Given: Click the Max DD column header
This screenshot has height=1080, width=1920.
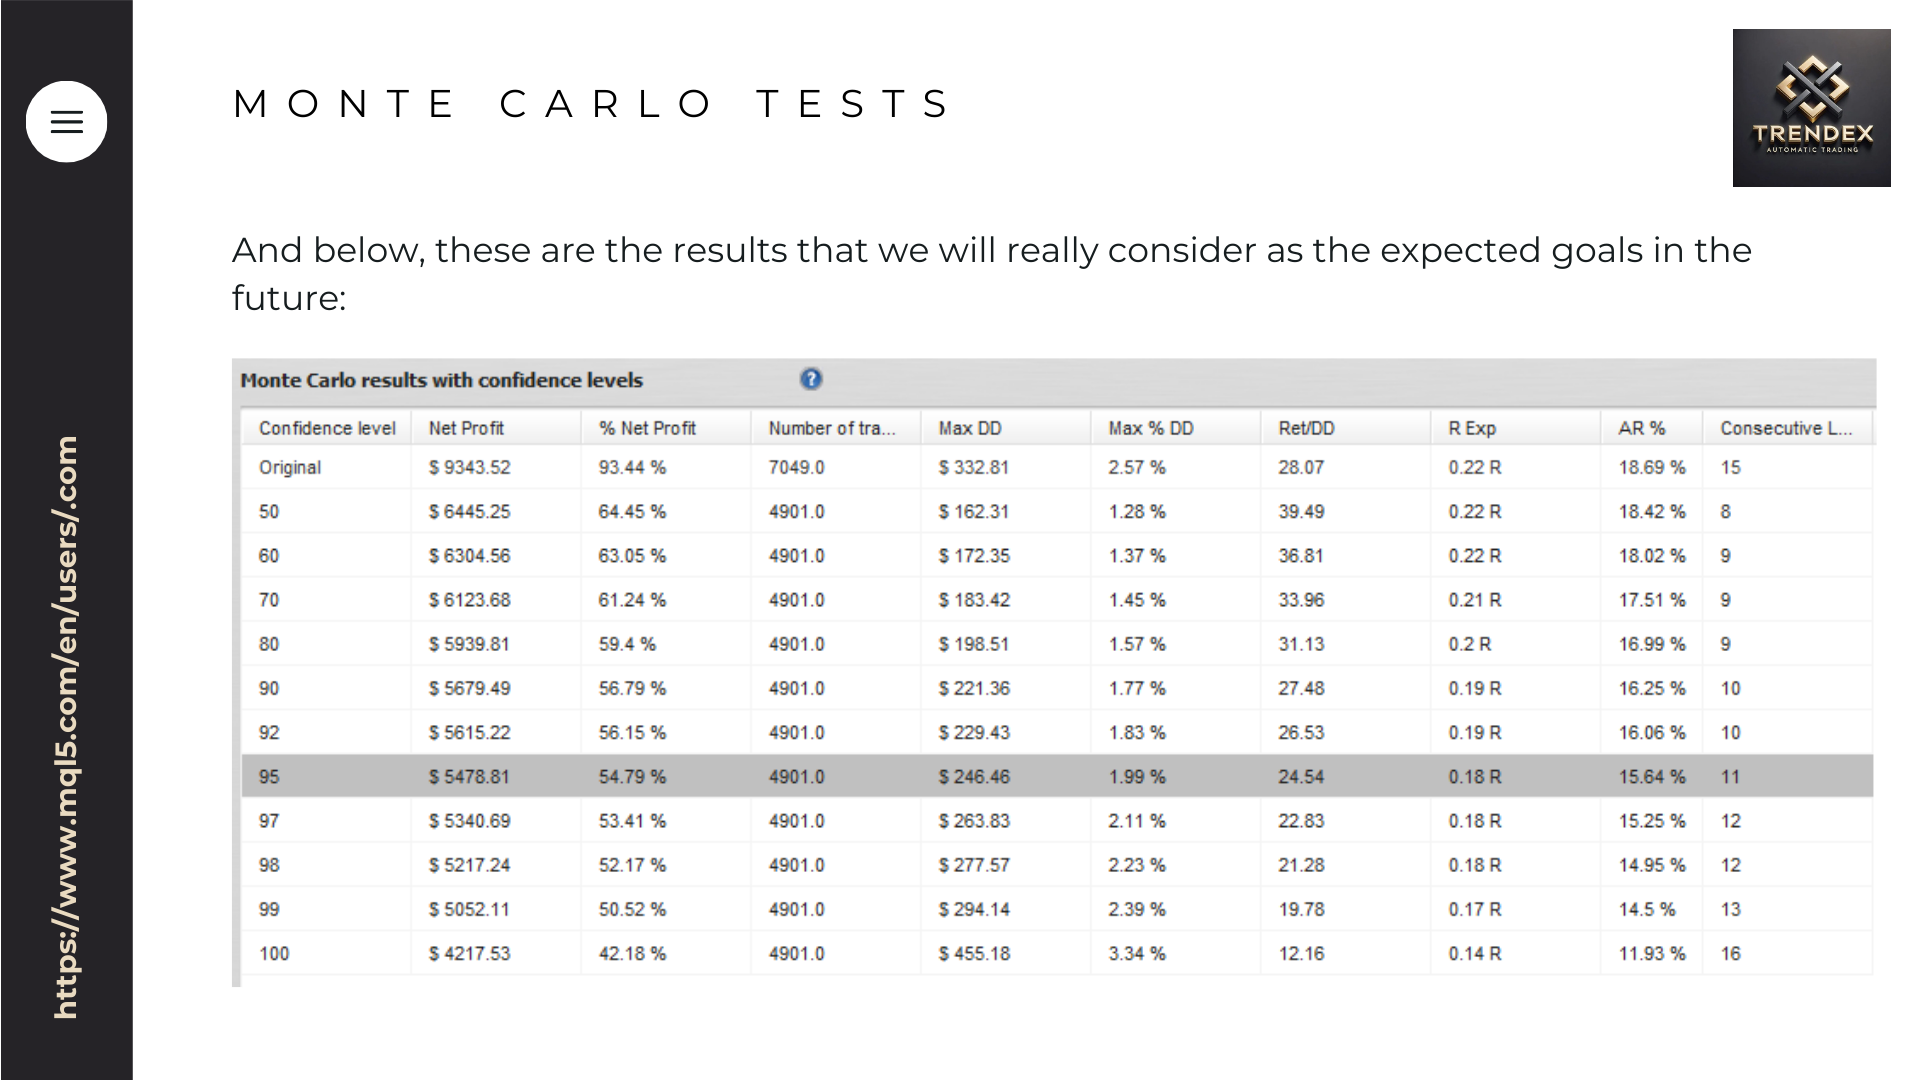Looking at the screenshot, I should (x=1006, y=428).
